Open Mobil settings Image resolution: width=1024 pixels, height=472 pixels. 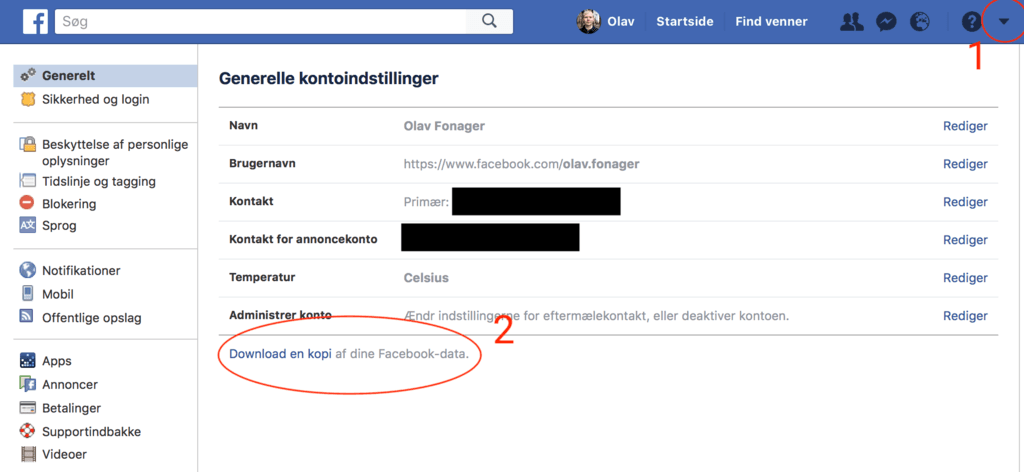57,294
